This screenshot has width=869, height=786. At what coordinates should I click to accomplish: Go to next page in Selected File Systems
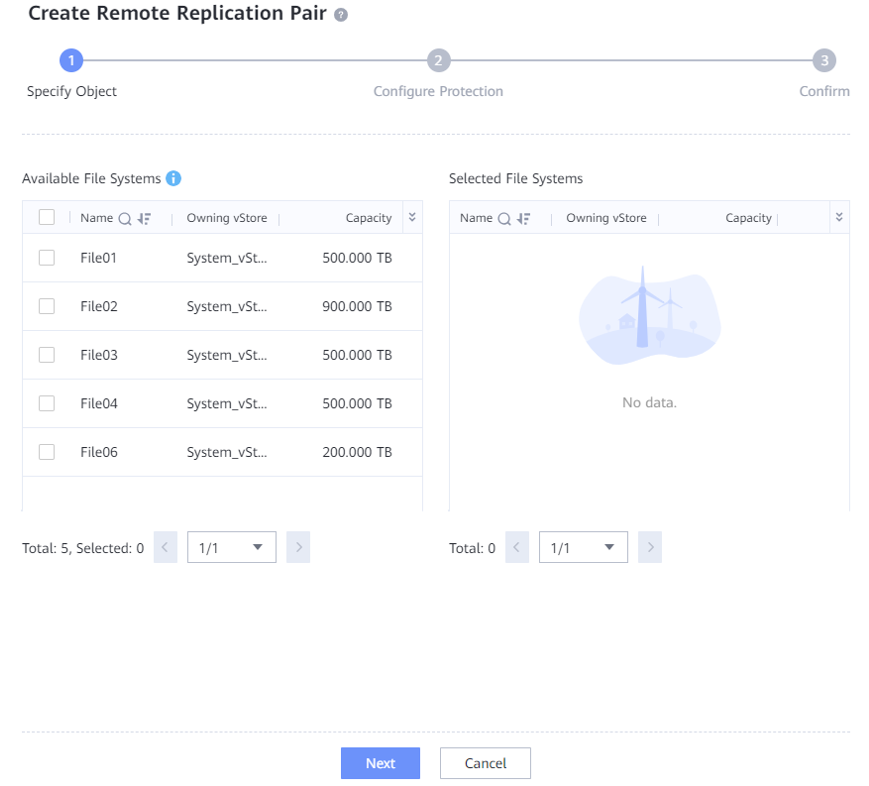click(x=650, y=547)
